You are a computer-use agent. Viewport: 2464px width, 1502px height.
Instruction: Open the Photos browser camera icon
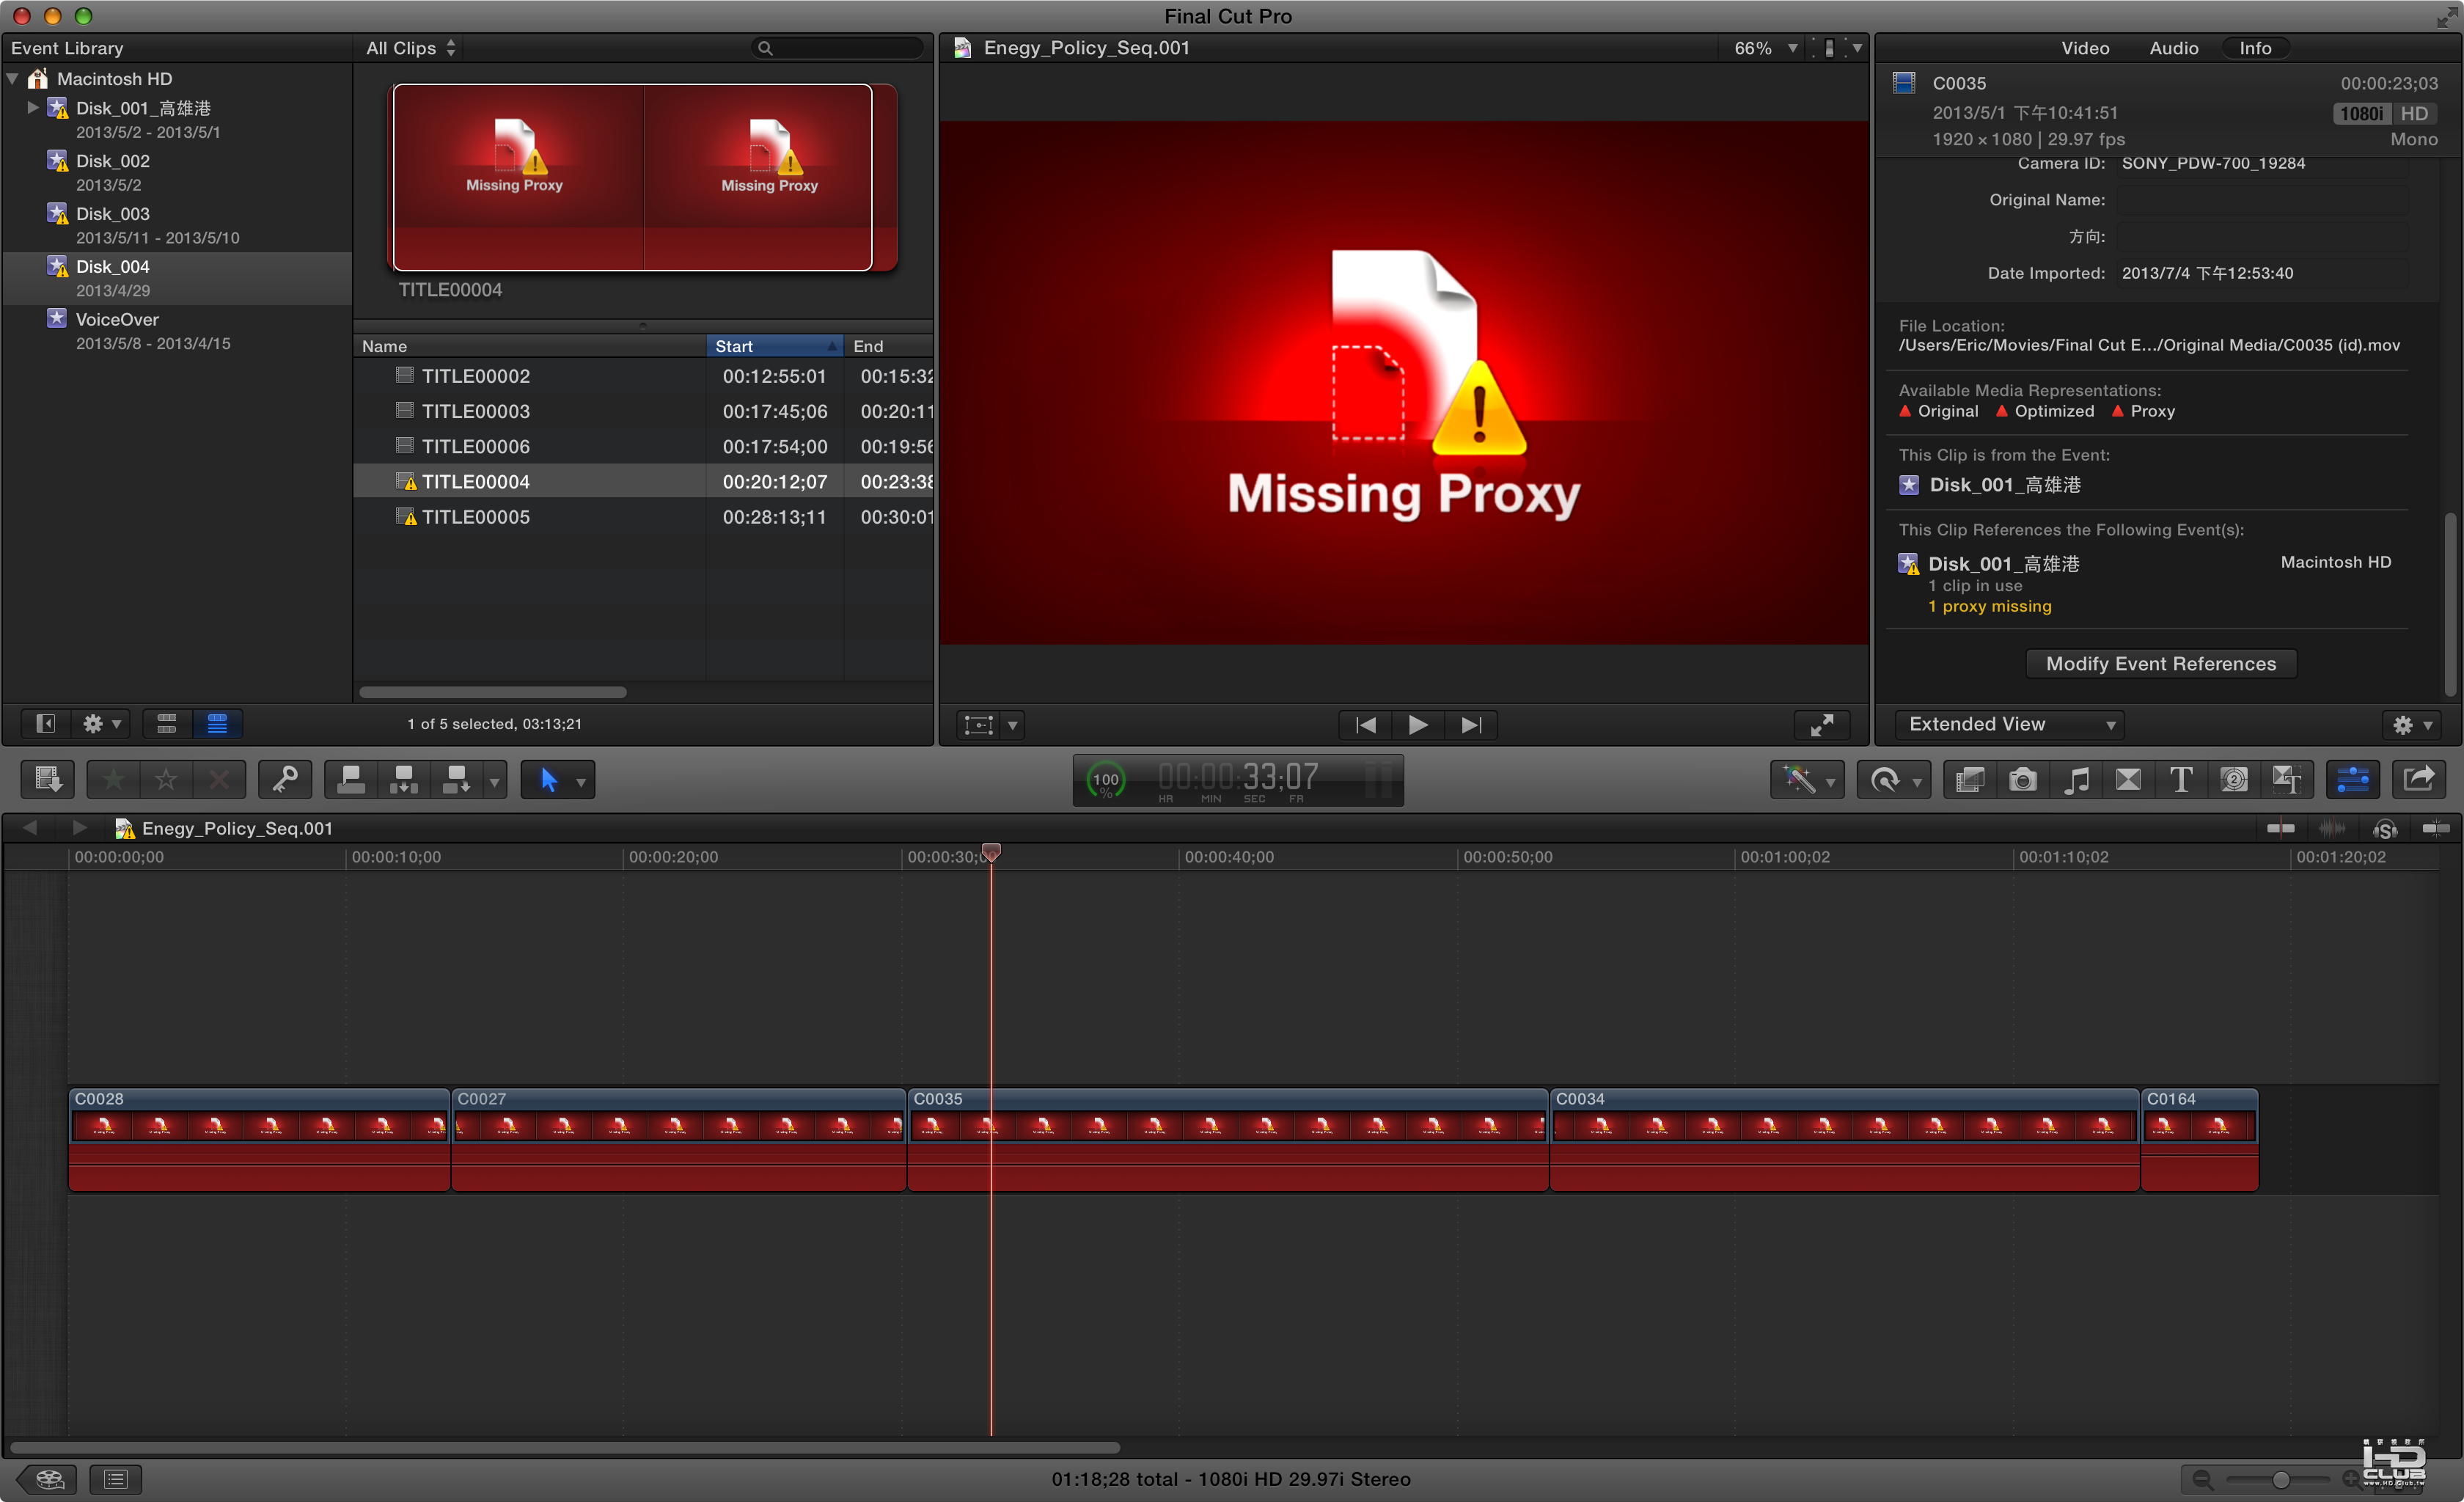click(2022, 779)
